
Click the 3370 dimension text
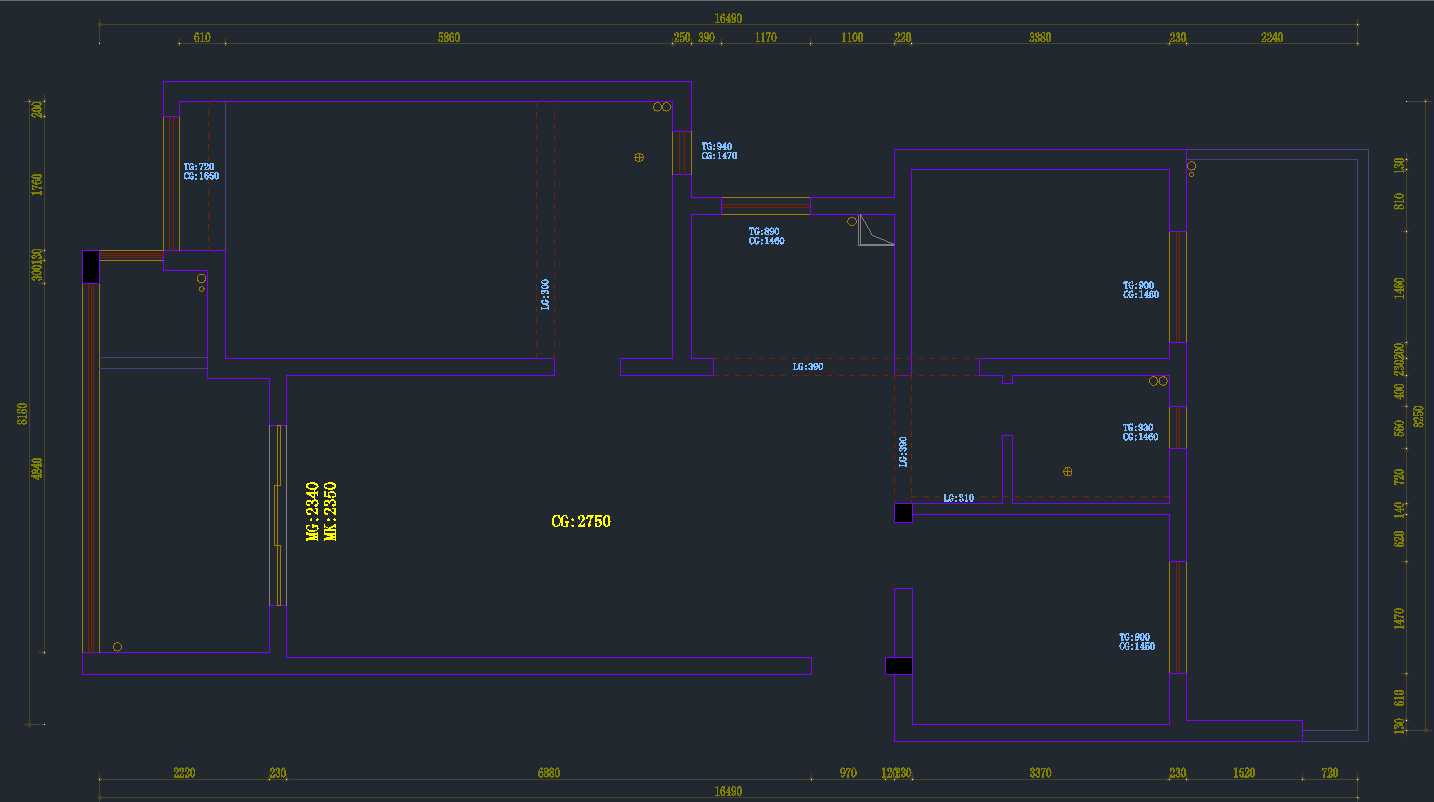(x=1041, y=773)
